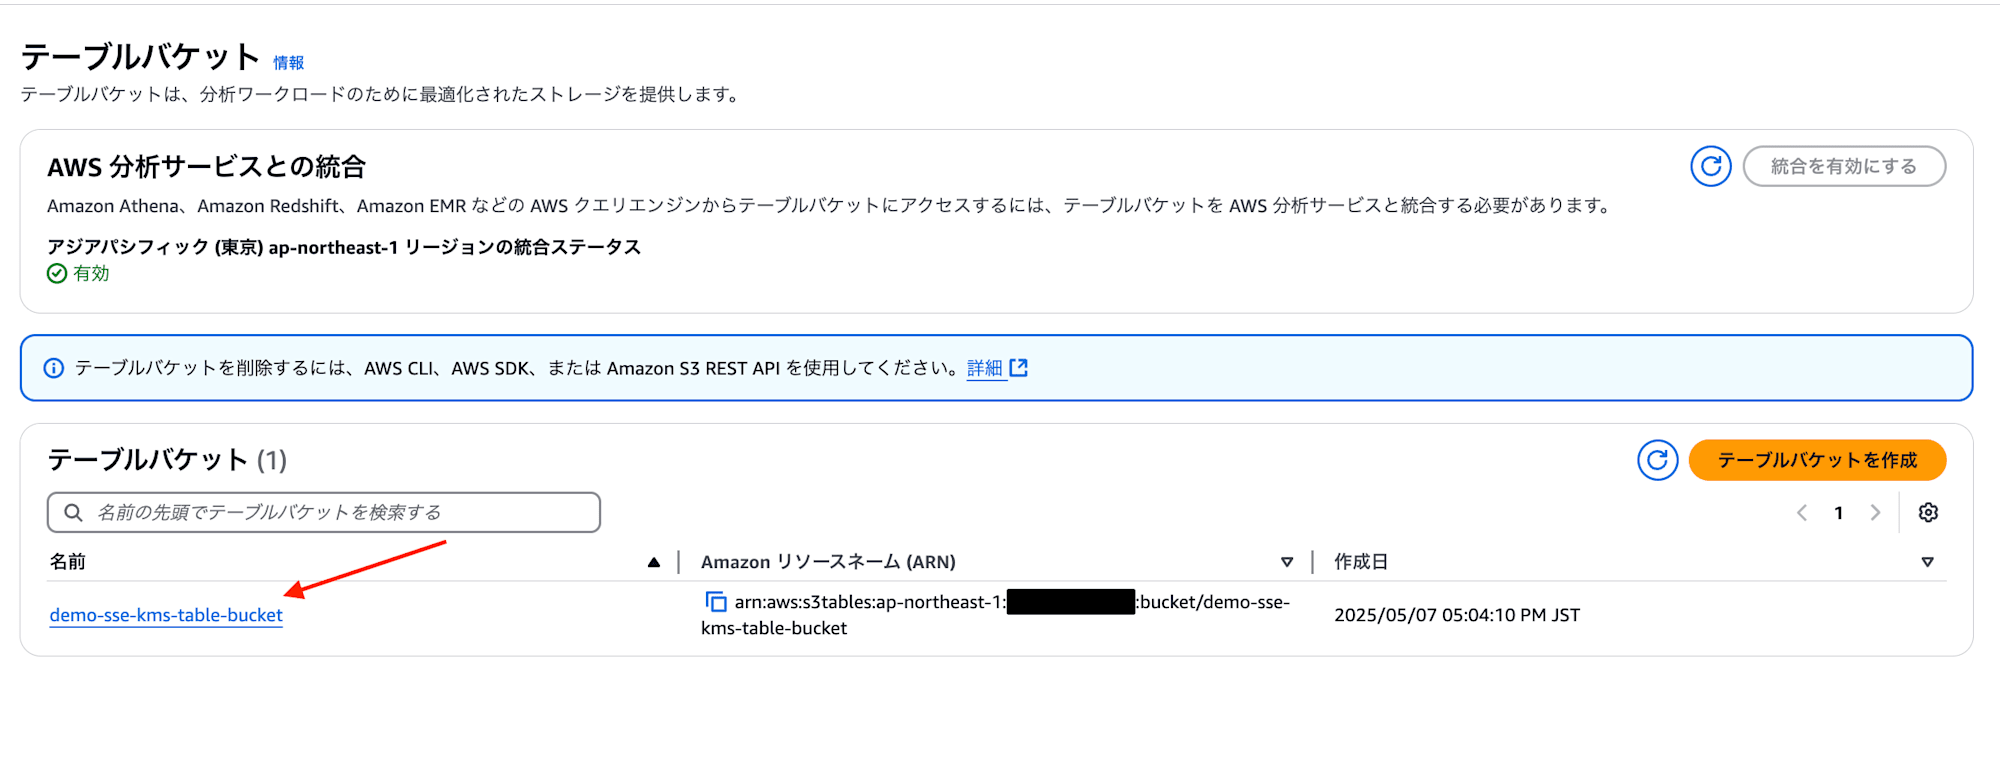Open table list preferences gear
2000x761 pixels.
pos(1928,513)
